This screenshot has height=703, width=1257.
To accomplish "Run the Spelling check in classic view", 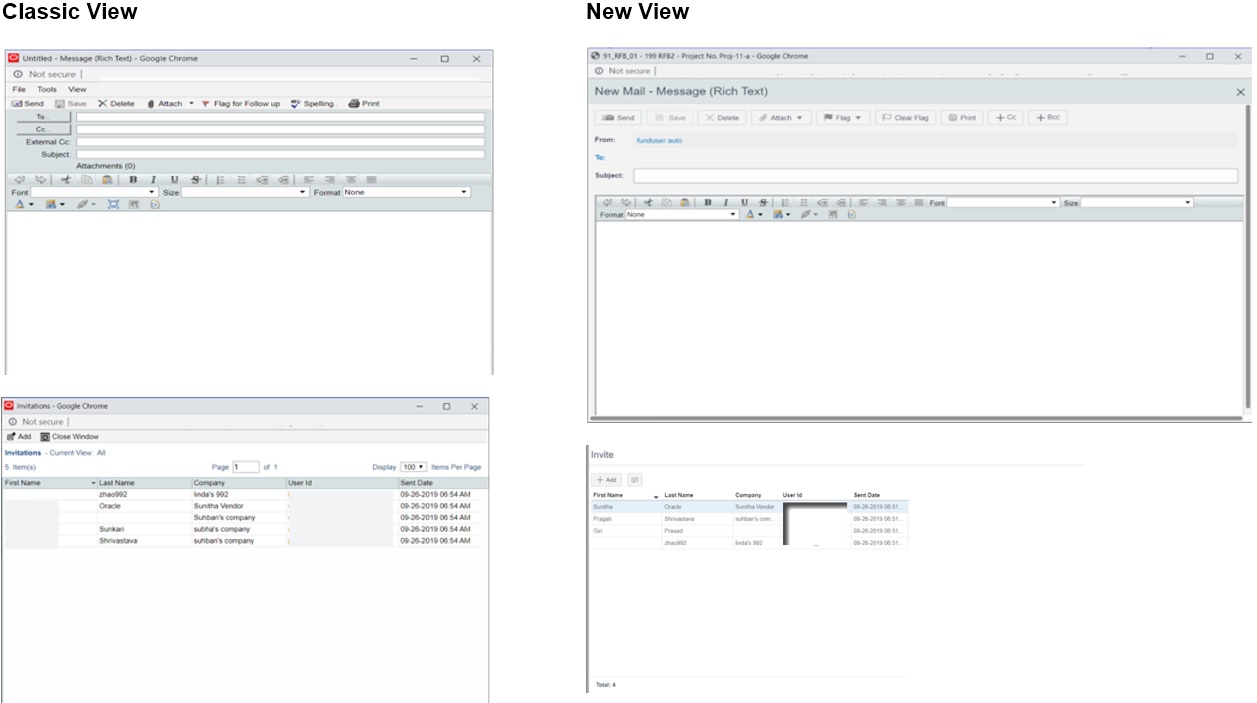I will pos(313,103).
